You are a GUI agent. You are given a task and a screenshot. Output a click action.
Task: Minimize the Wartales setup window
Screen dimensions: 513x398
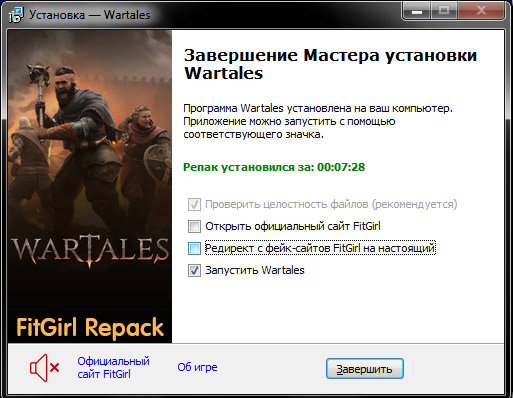pos(417,11)
